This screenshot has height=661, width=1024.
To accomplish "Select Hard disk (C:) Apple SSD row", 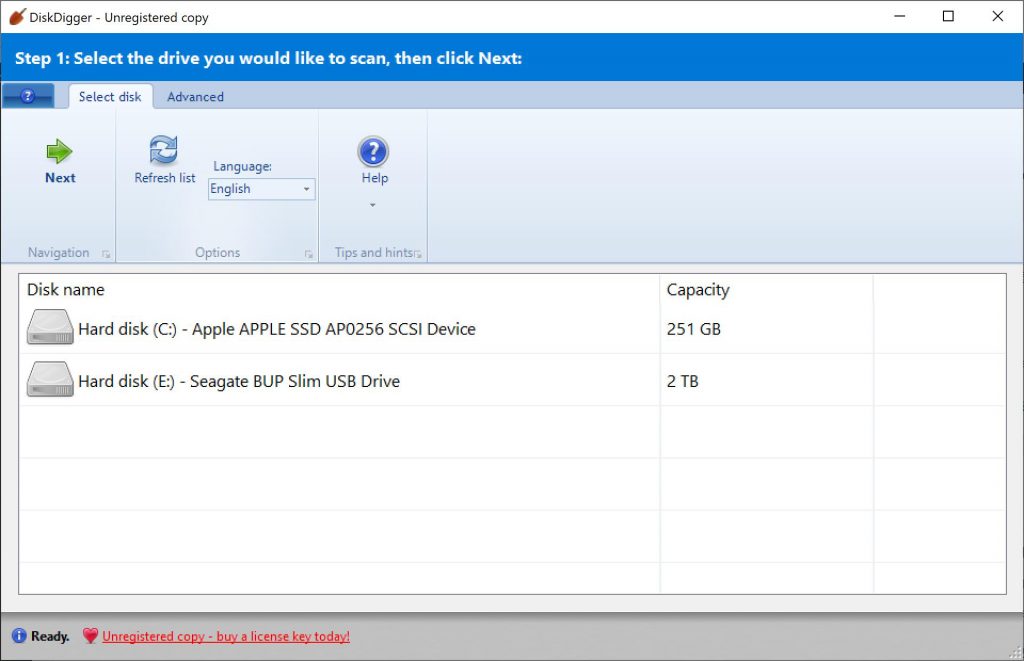I will click(513, 328).
